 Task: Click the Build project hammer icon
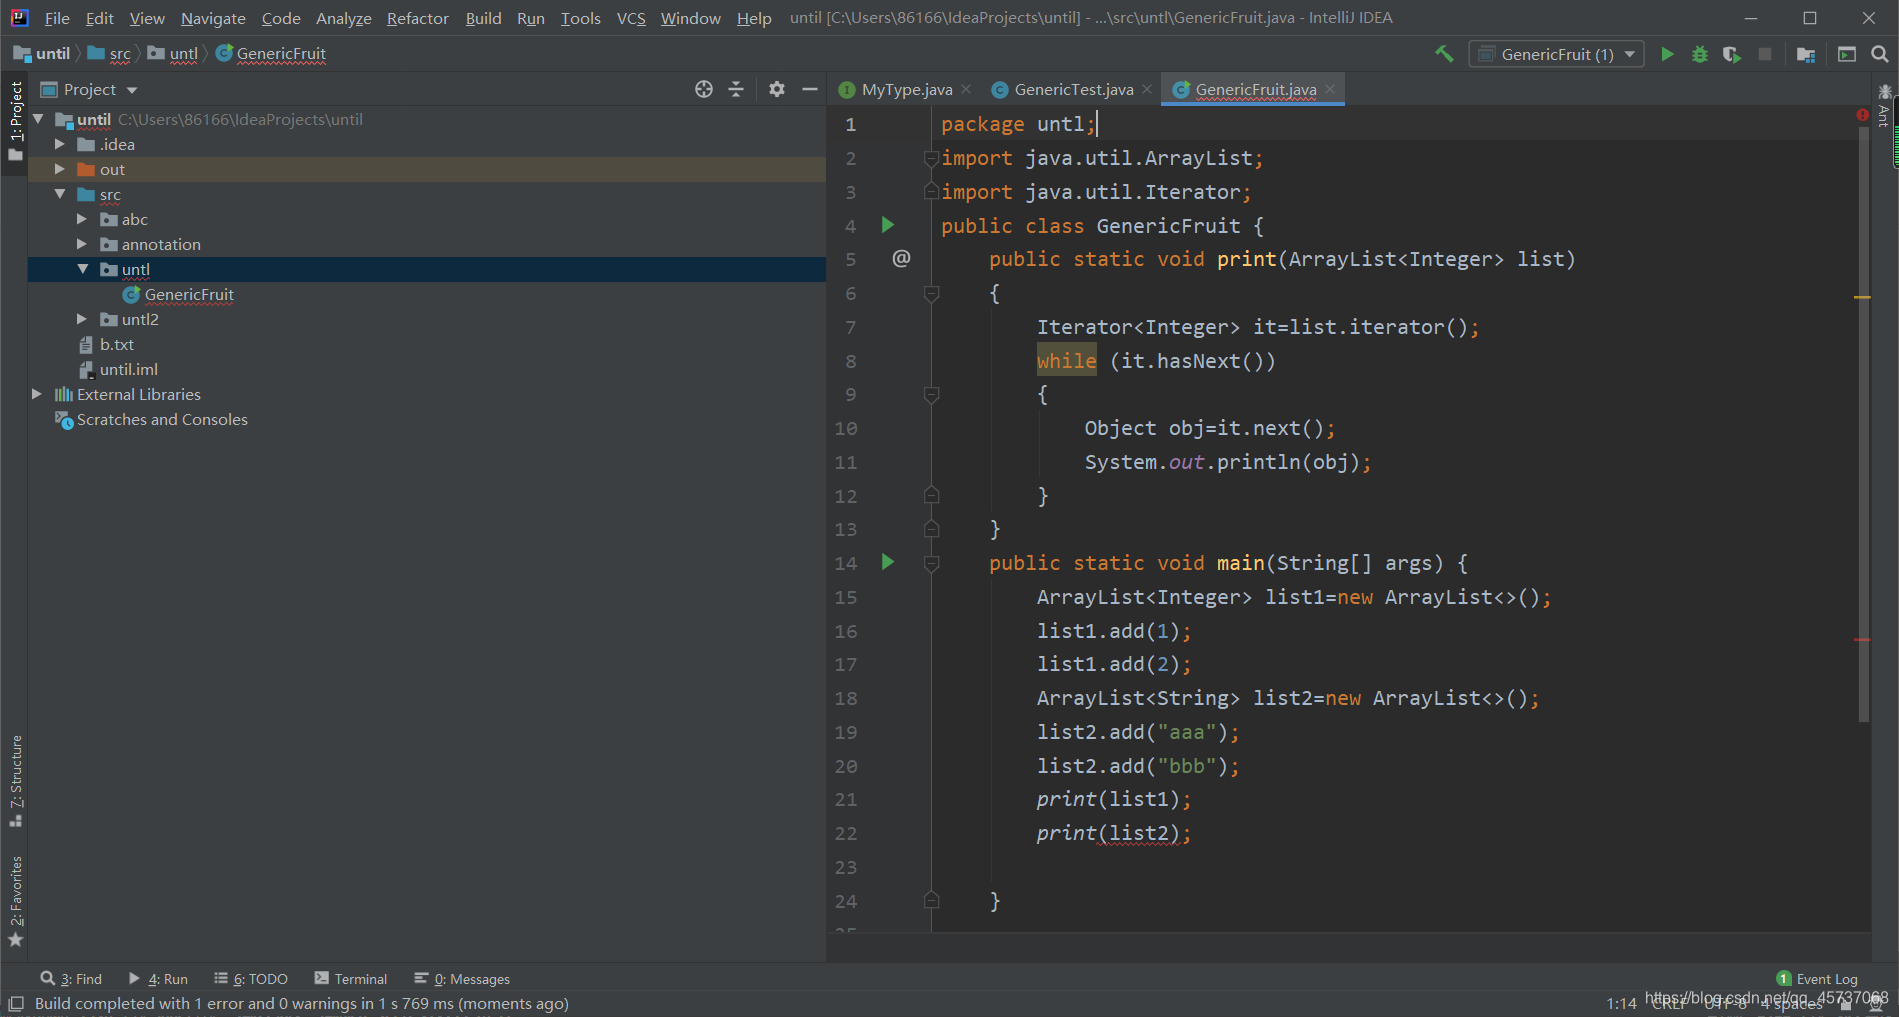tap(1444, 54)
